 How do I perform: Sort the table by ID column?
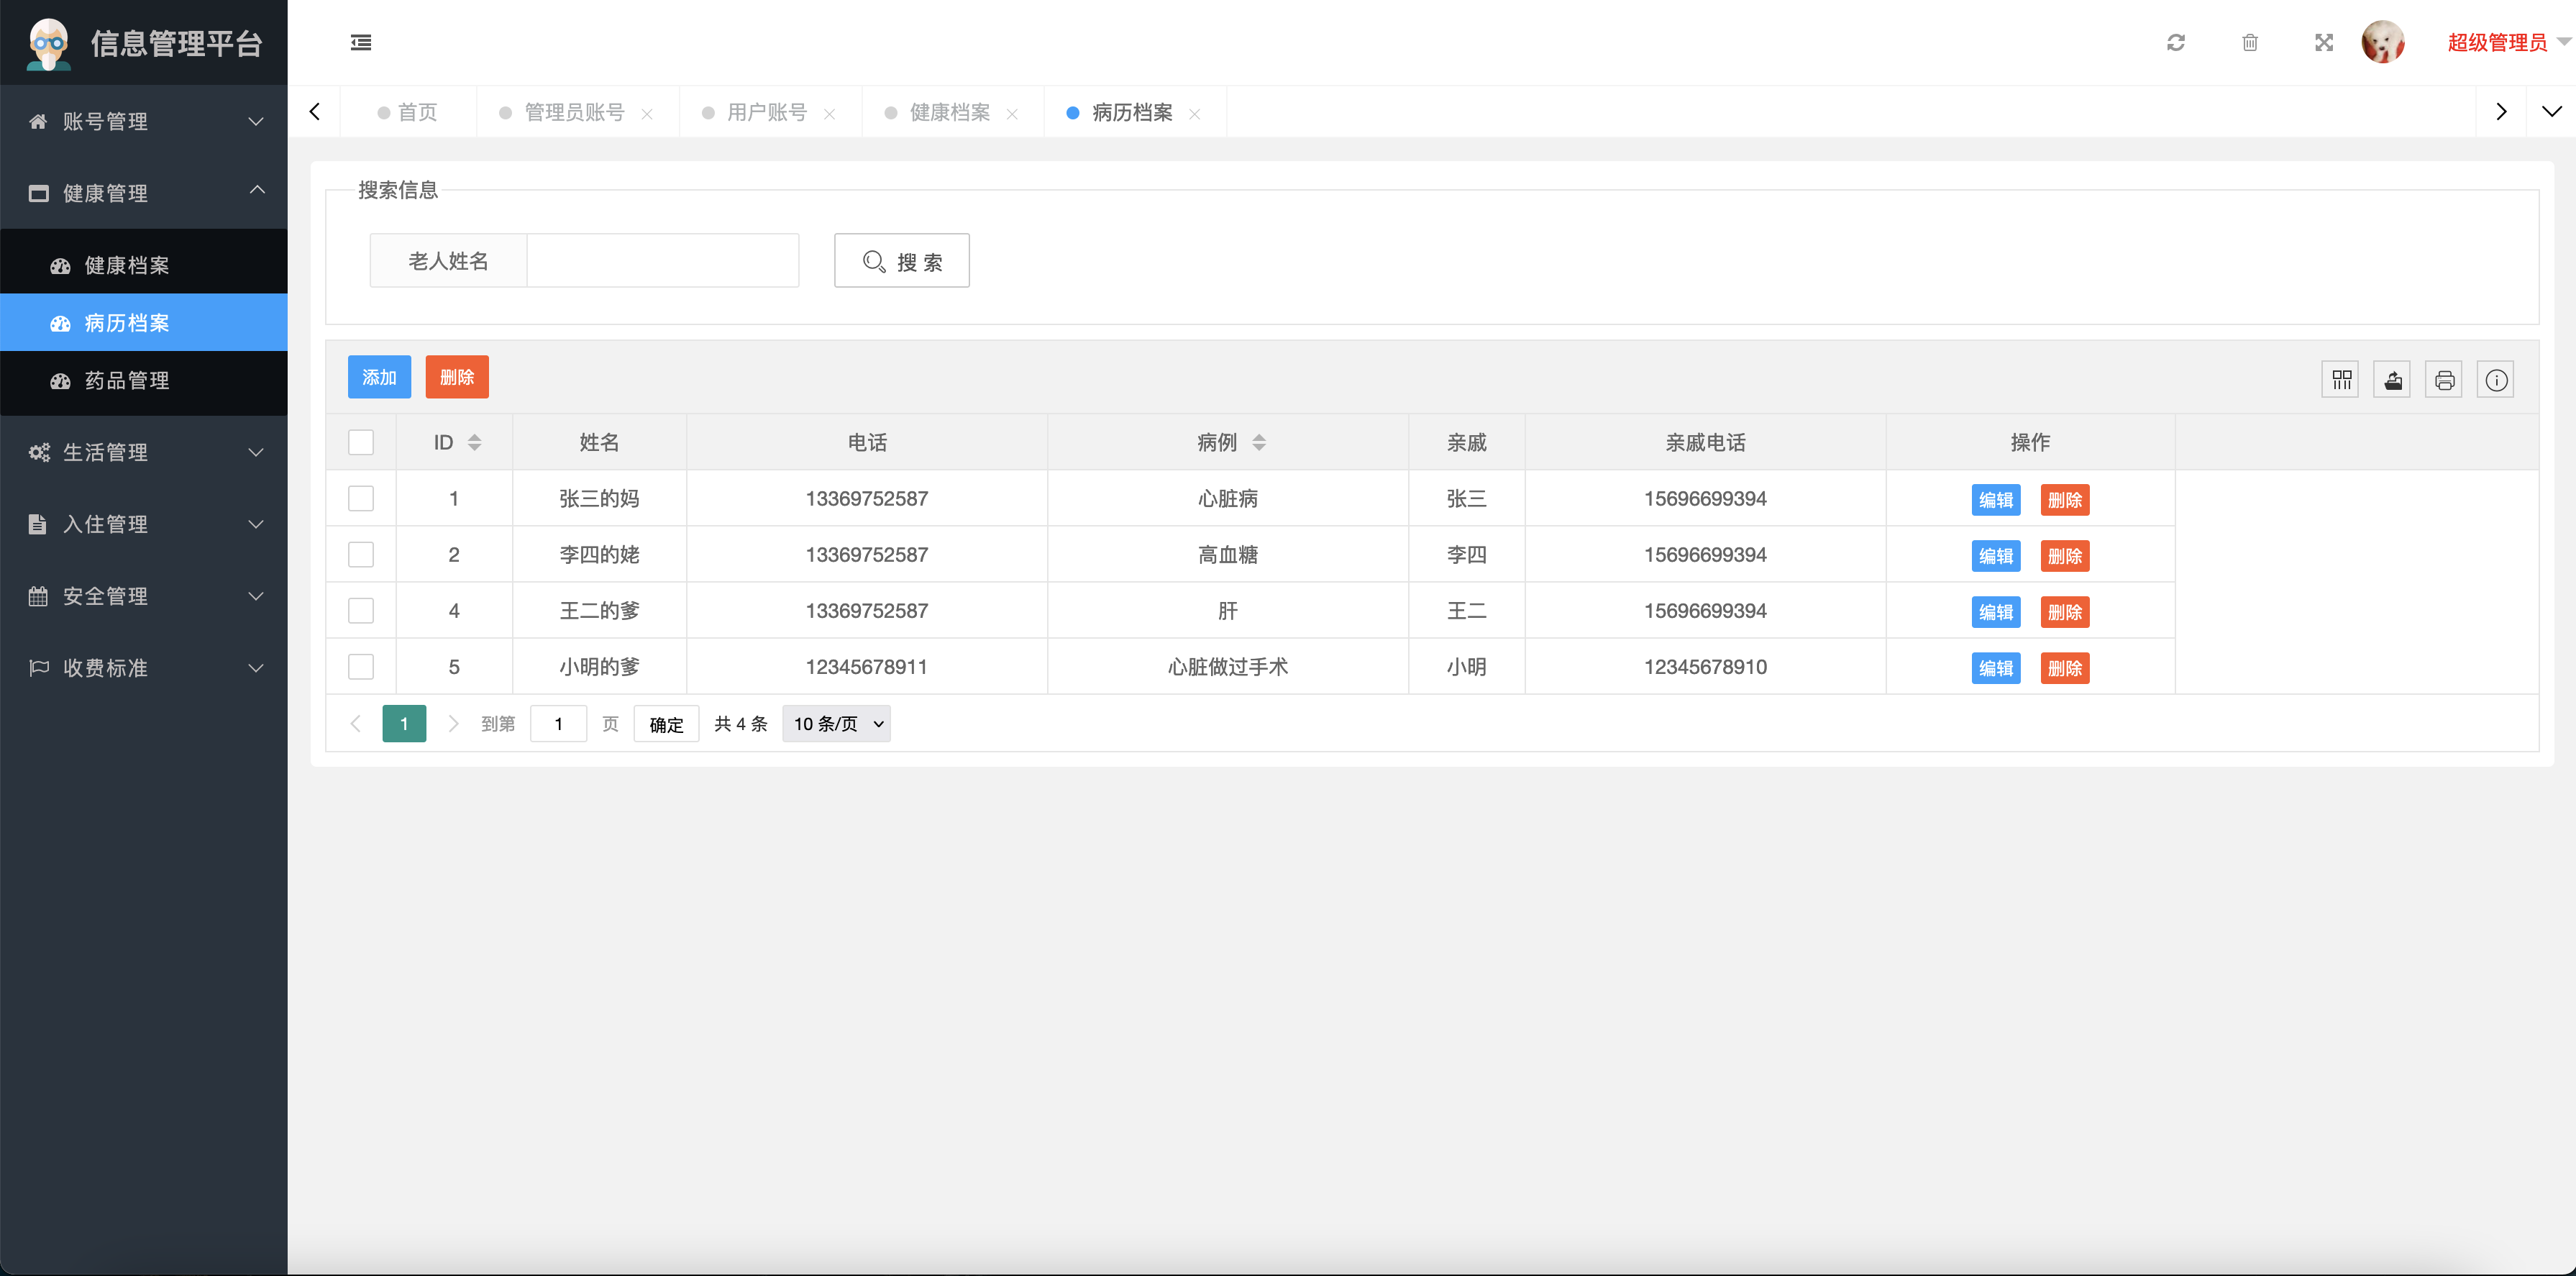[474, 442]
